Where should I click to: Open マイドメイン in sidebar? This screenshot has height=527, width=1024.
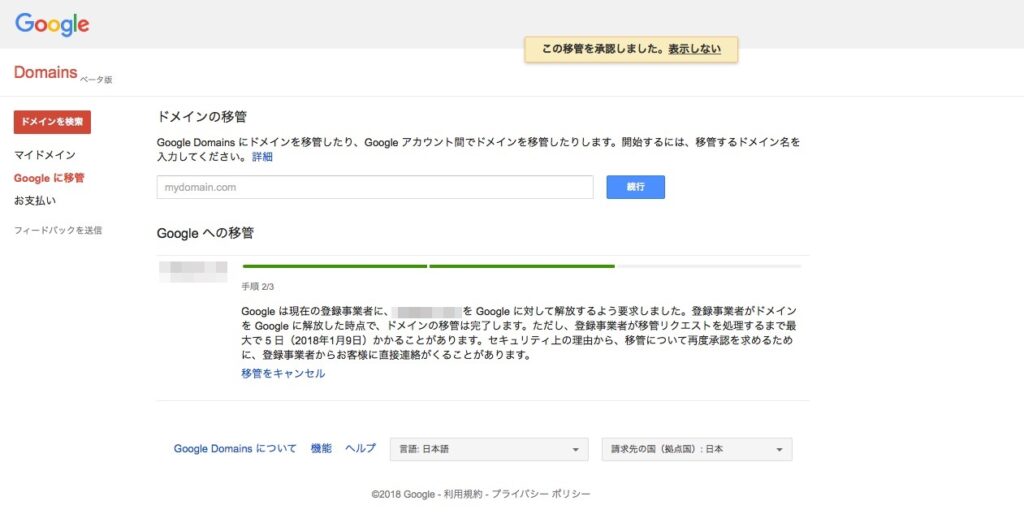[x=44, y=155]
